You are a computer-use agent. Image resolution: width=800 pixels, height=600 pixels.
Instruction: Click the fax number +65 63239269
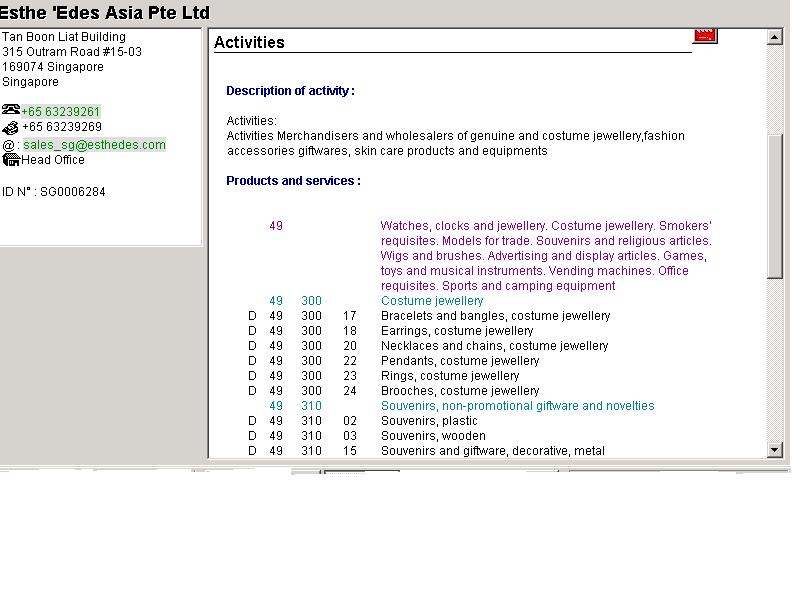point(62,128)
